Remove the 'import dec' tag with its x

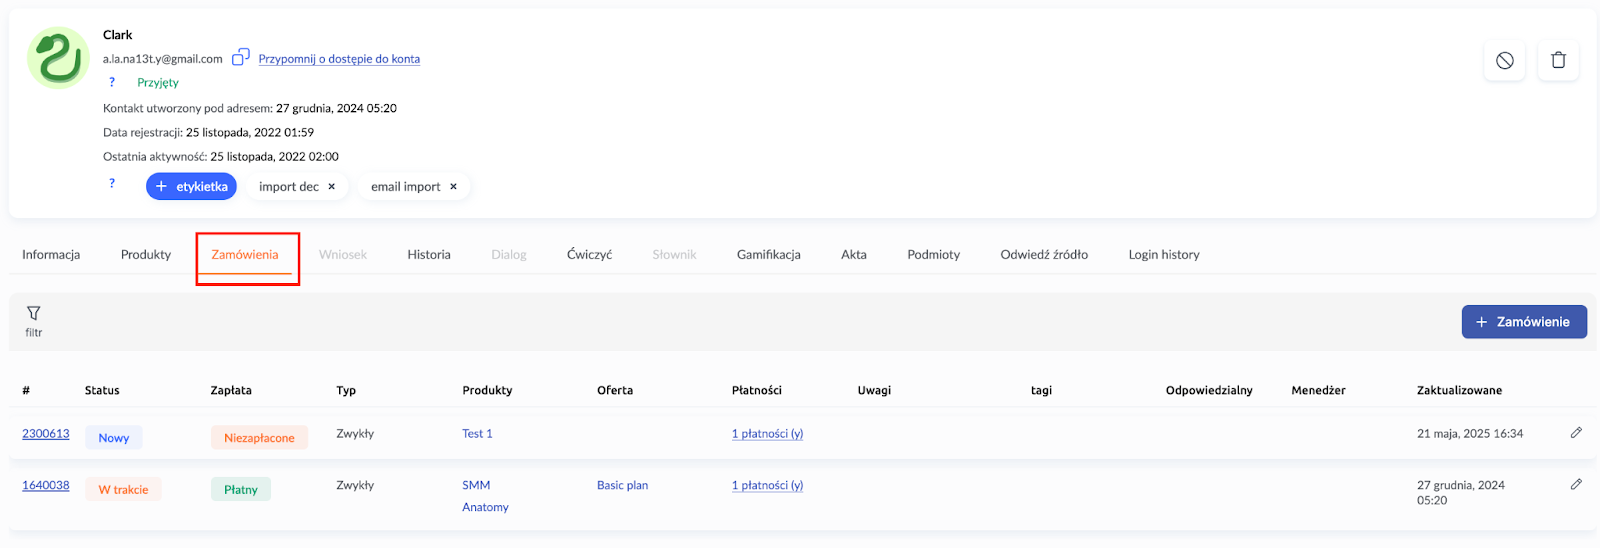[332, 187]
